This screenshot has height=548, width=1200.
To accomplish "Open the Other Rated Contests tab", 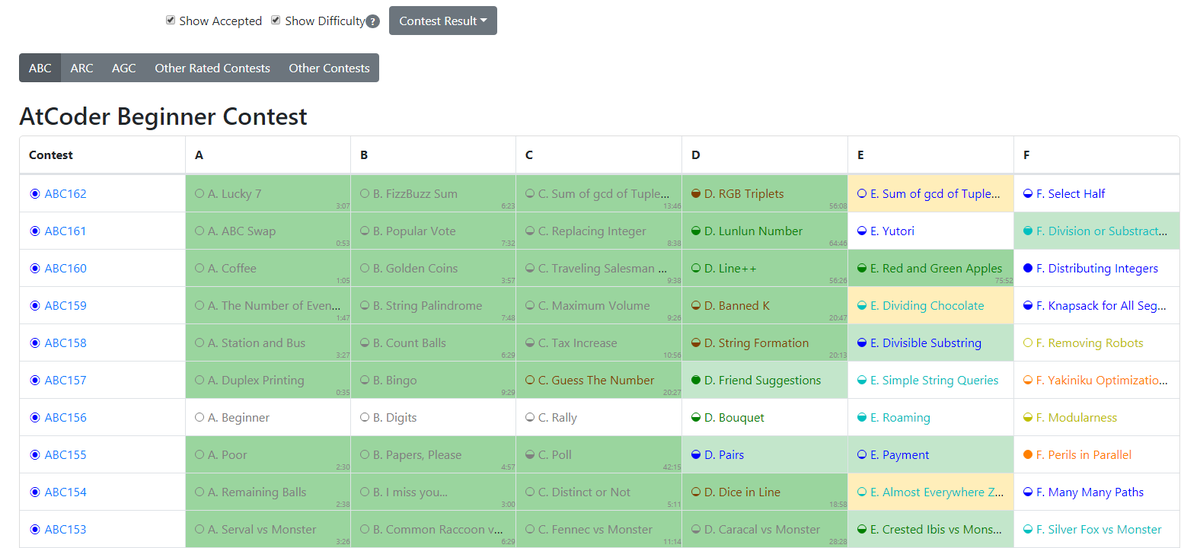I will [x=212, y=68].
